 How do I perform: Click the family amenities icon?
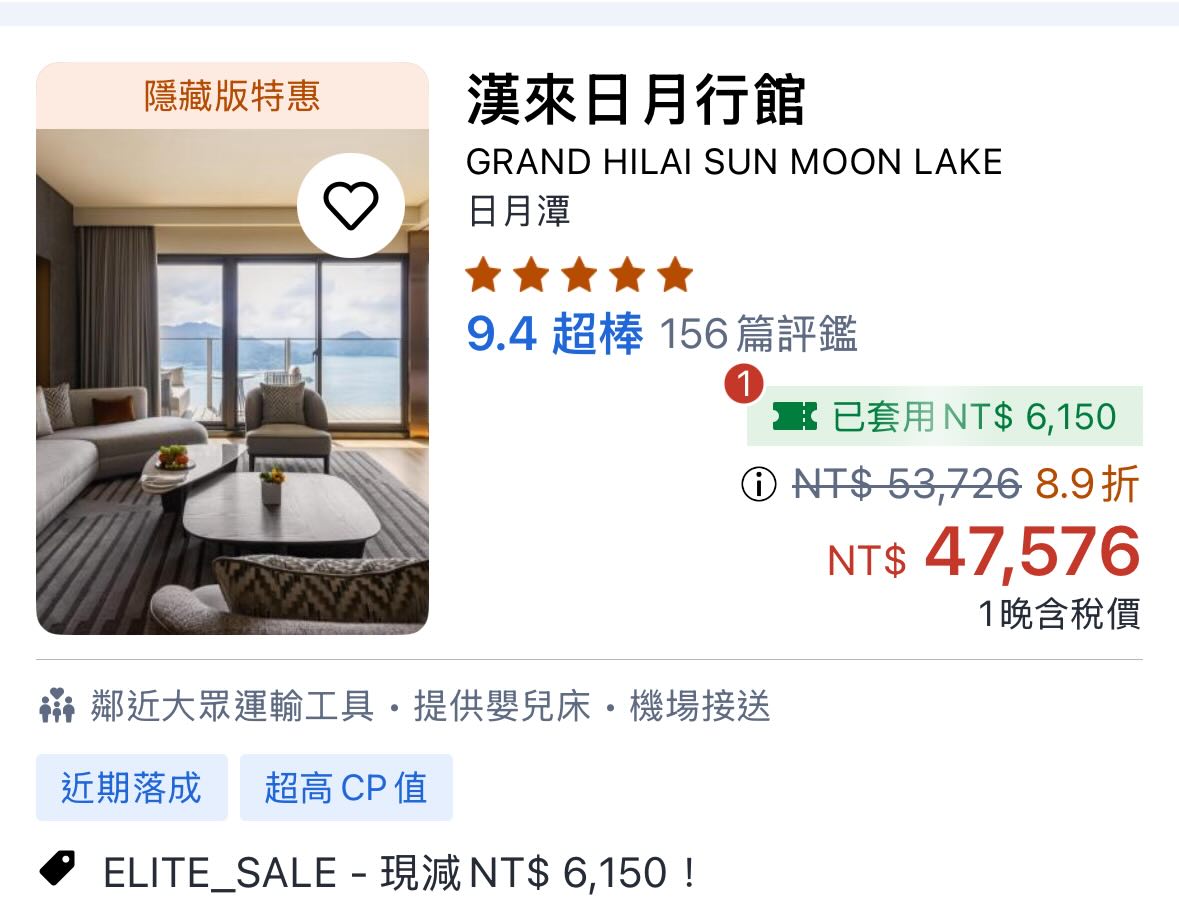(57, 706)
